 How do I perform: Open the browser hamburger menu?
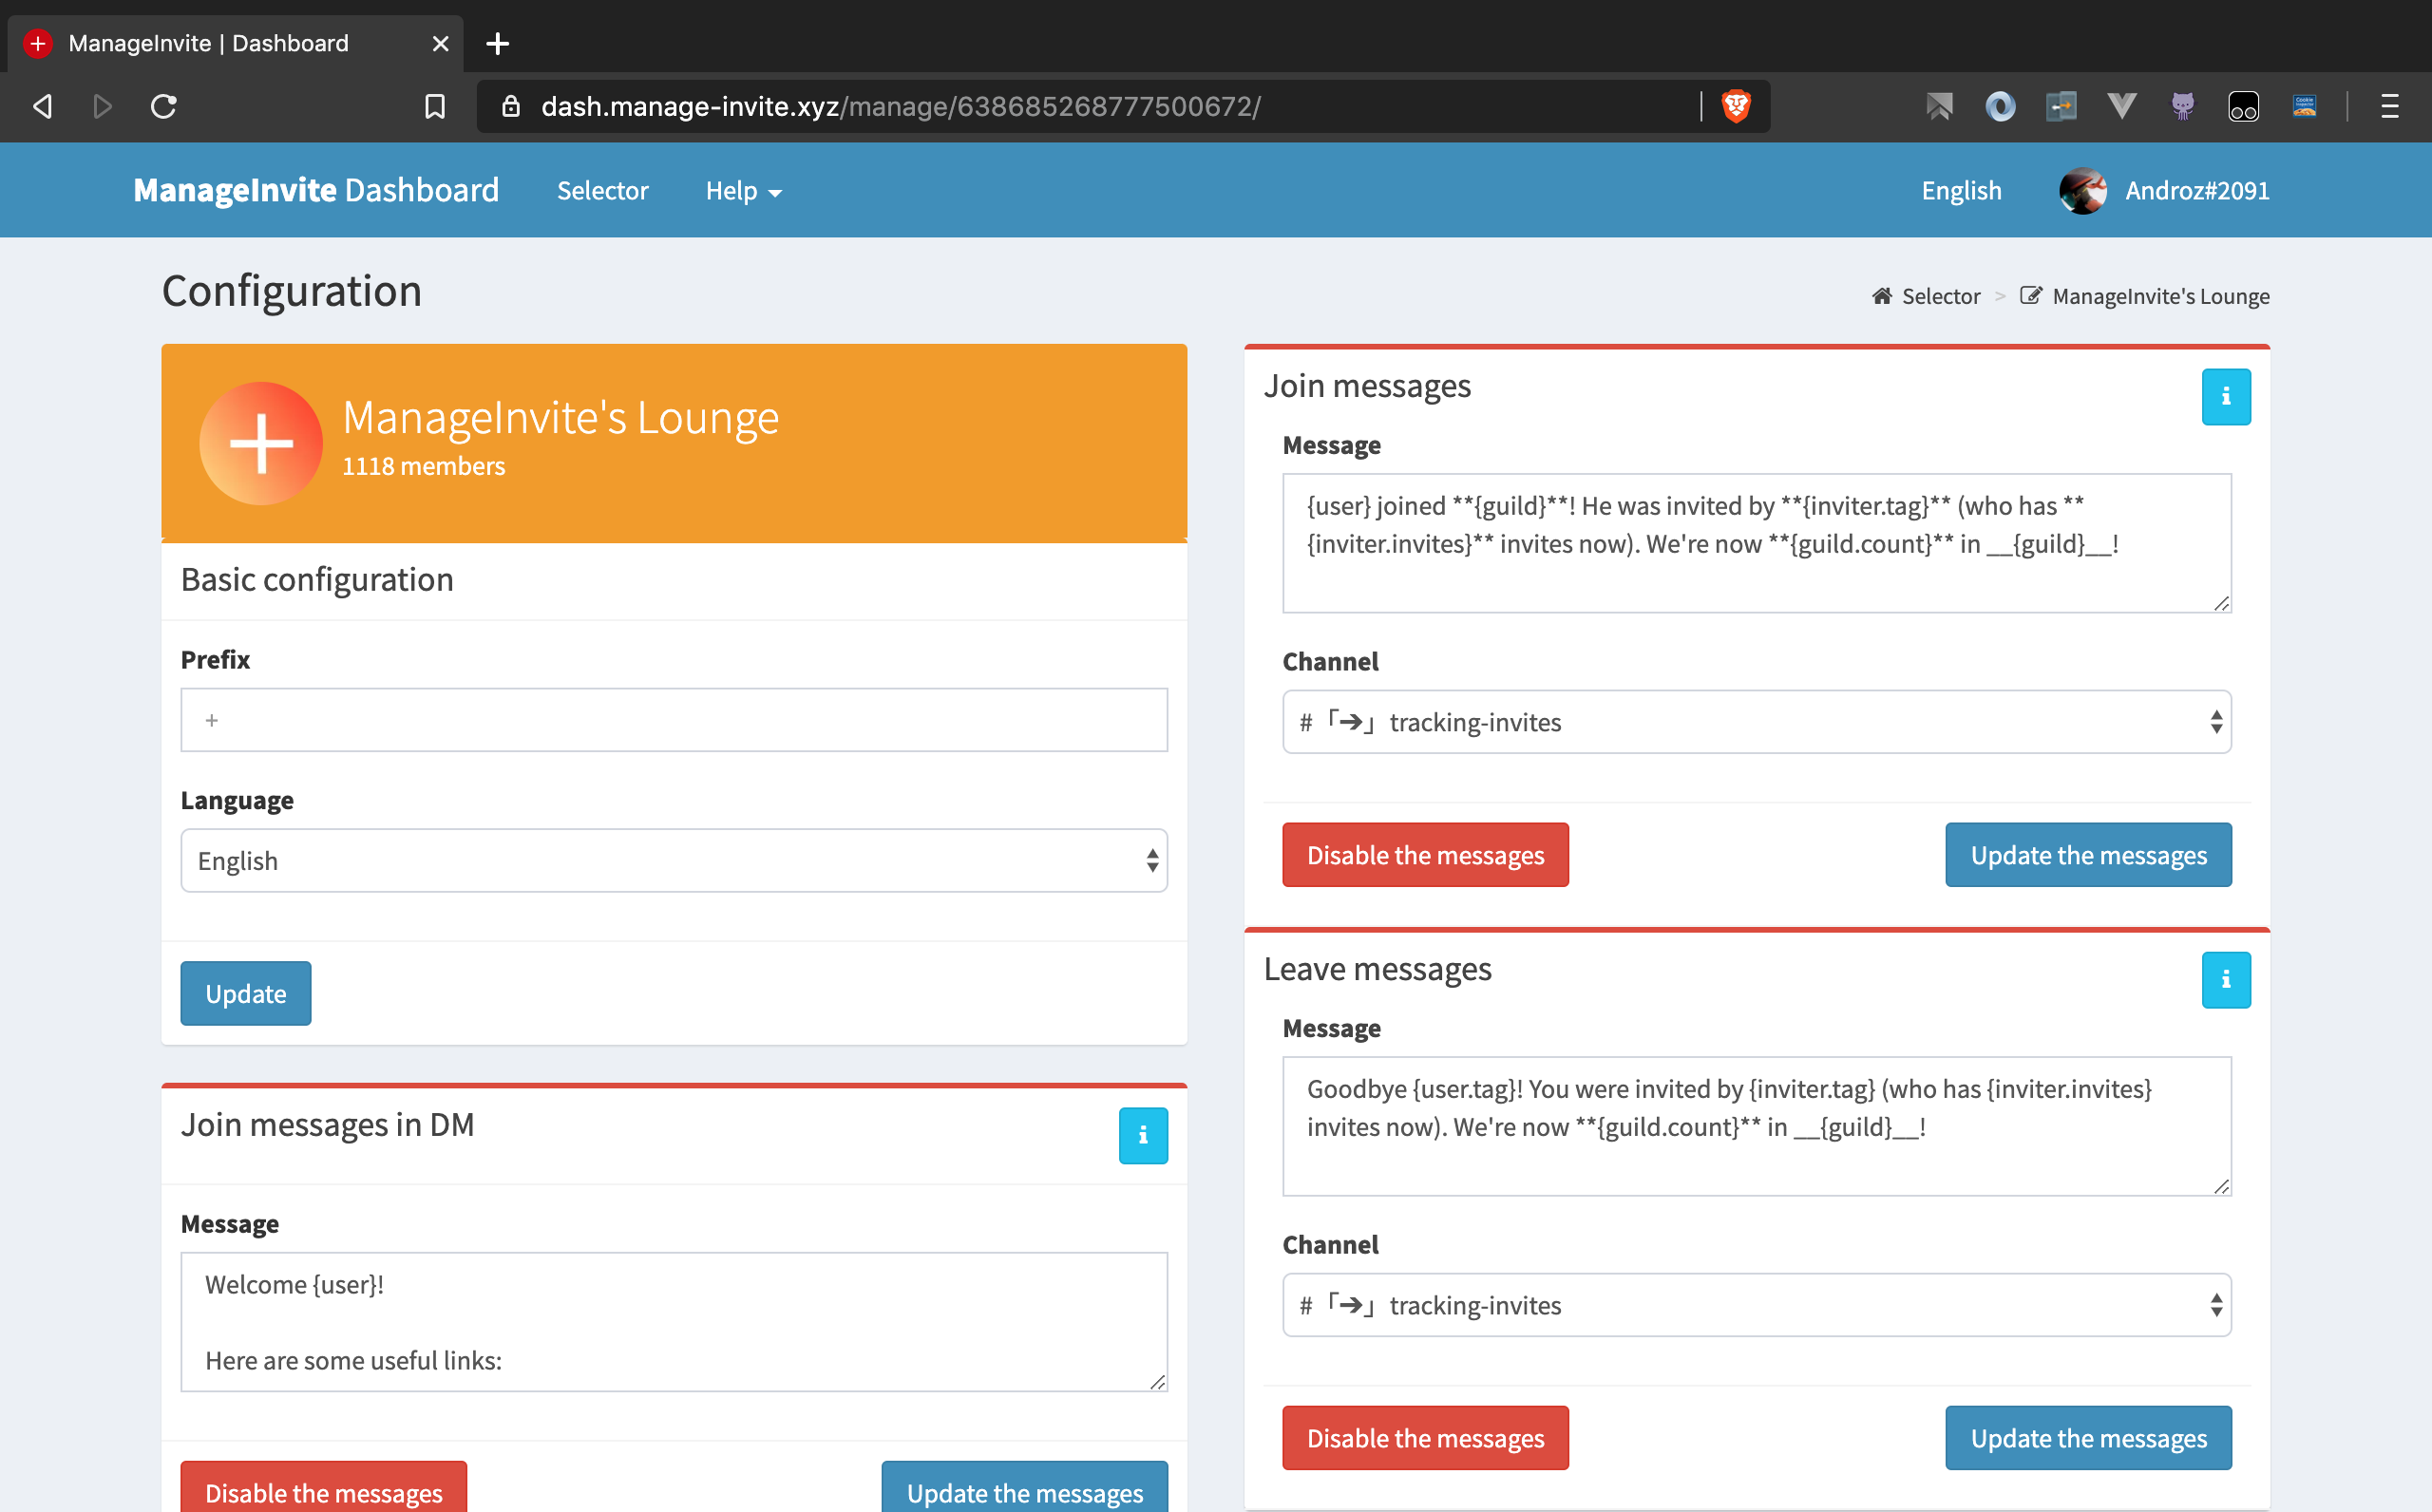tap(2389, 106)
